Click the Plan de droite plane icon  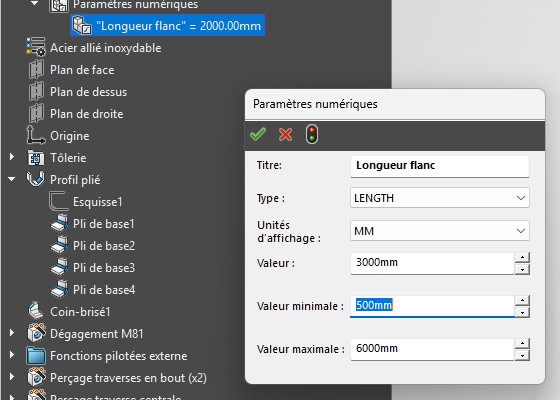tap(36, 114)
